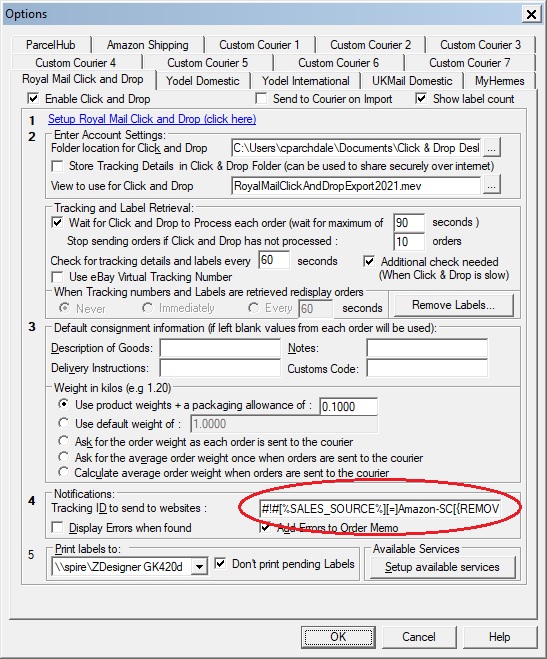Go to Custom Courier 5 tab
Viewport: 547px width, 659px height.
(x=208, y=63)
